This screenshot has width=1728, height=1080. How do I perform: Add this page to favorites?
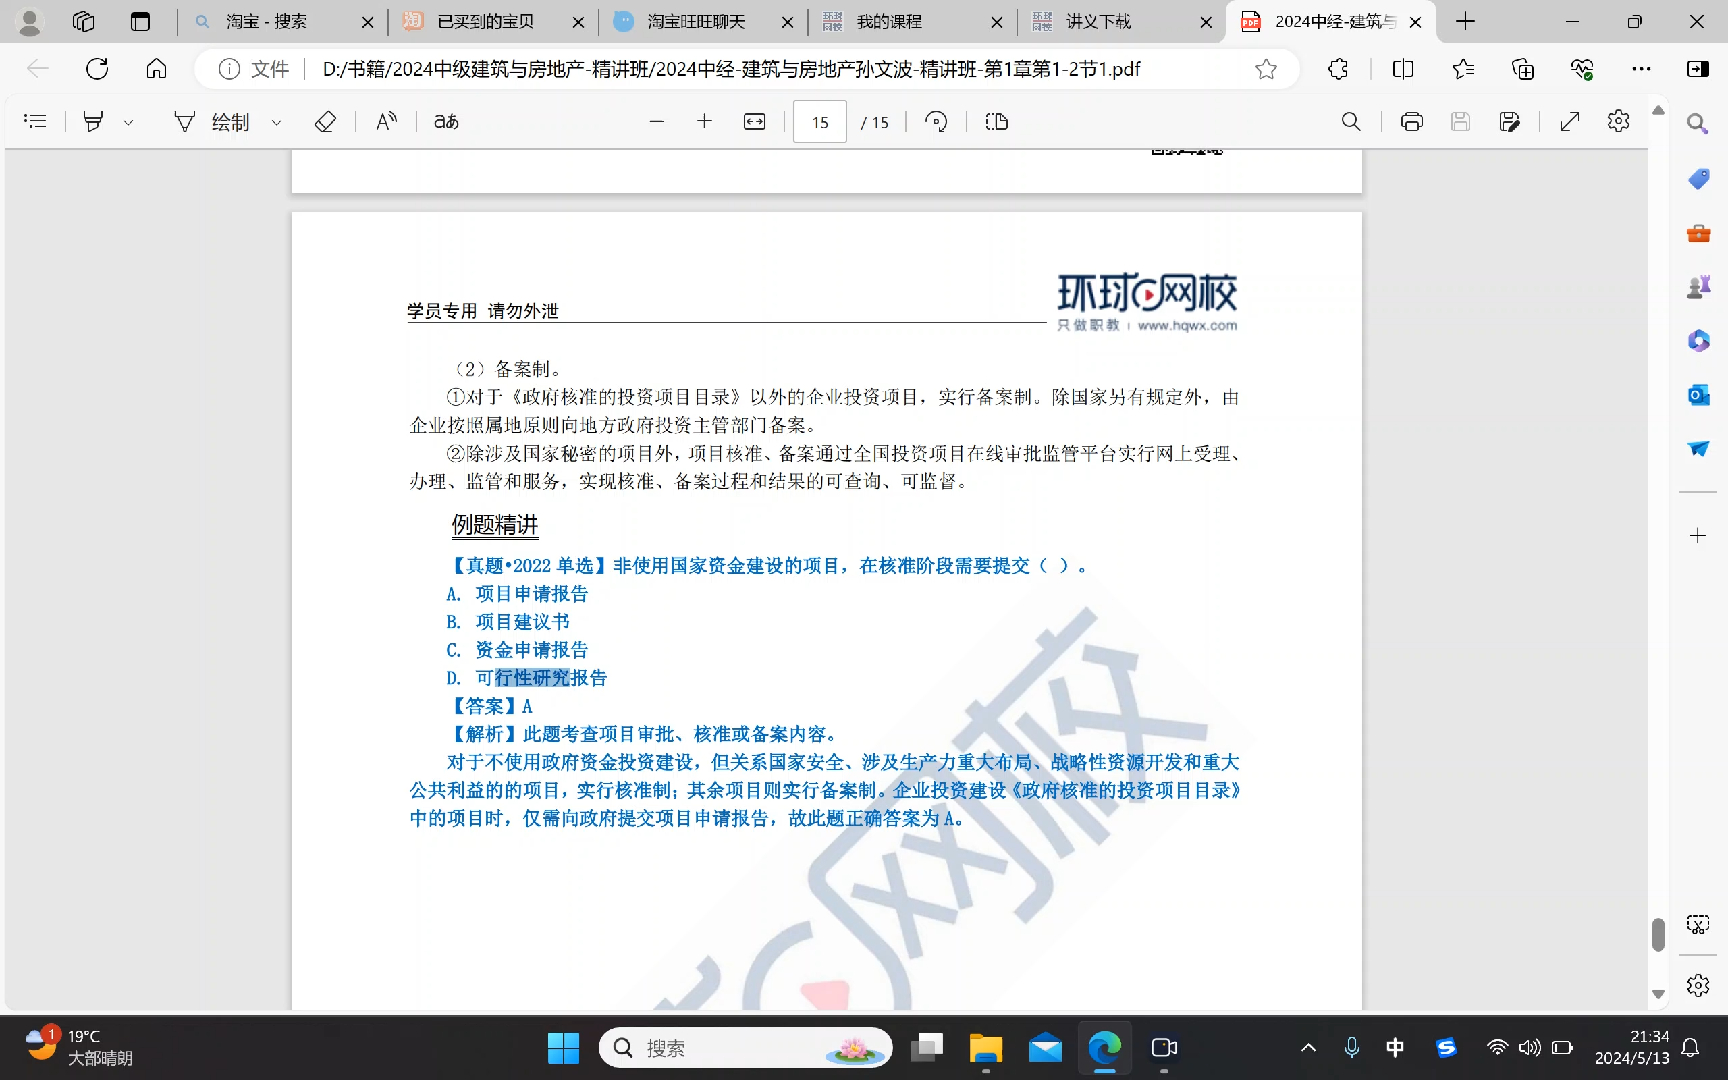coord(1266,69)
